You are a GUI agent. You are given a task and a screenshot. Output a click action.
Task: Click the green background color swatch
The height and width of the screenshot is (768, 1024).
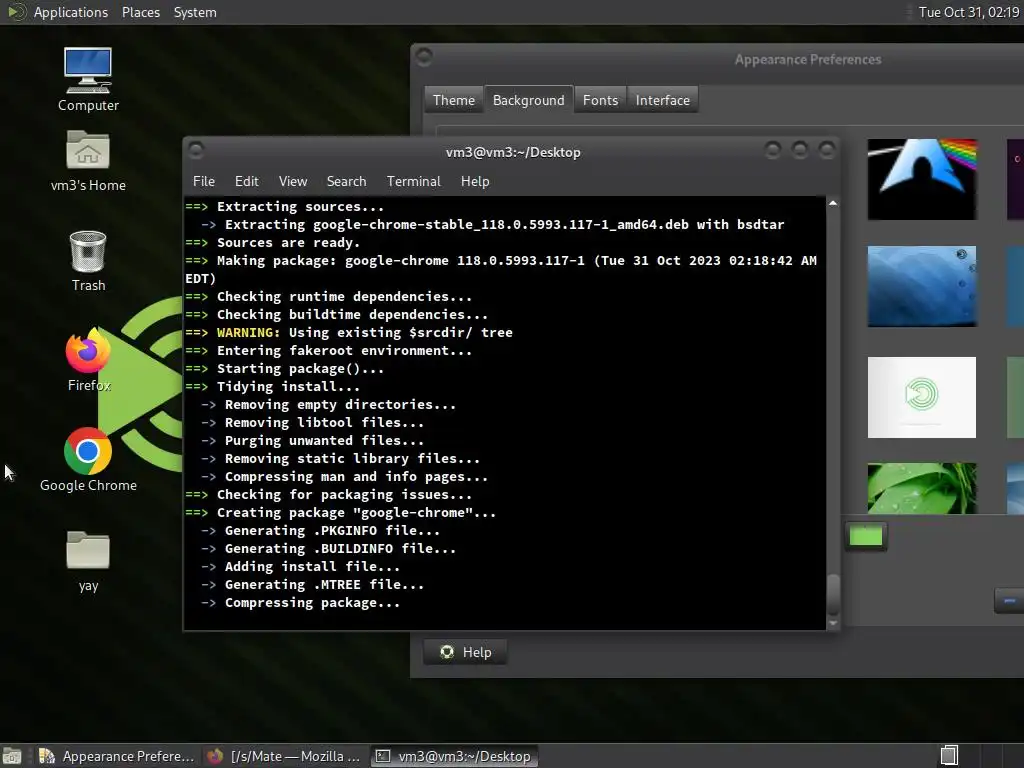pos(866,536)
